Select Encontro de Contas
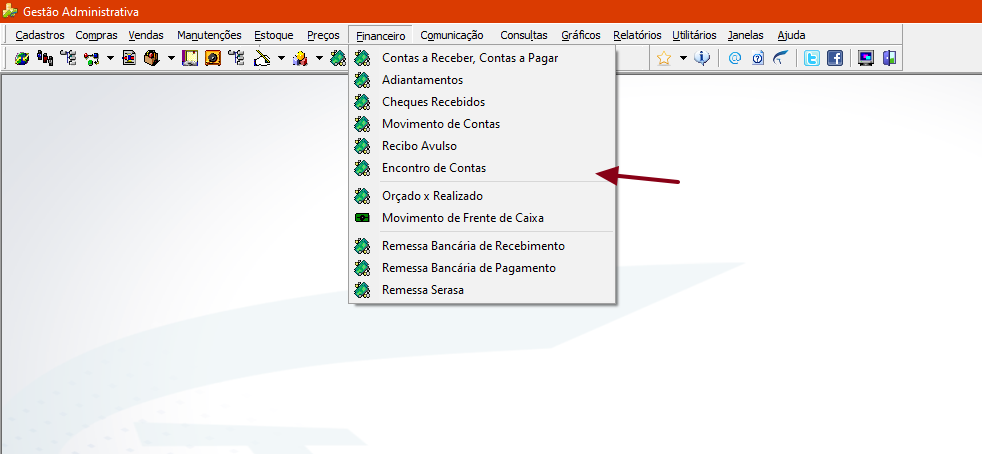This screenshot has width=982, height=454. (x=482, y=168)
